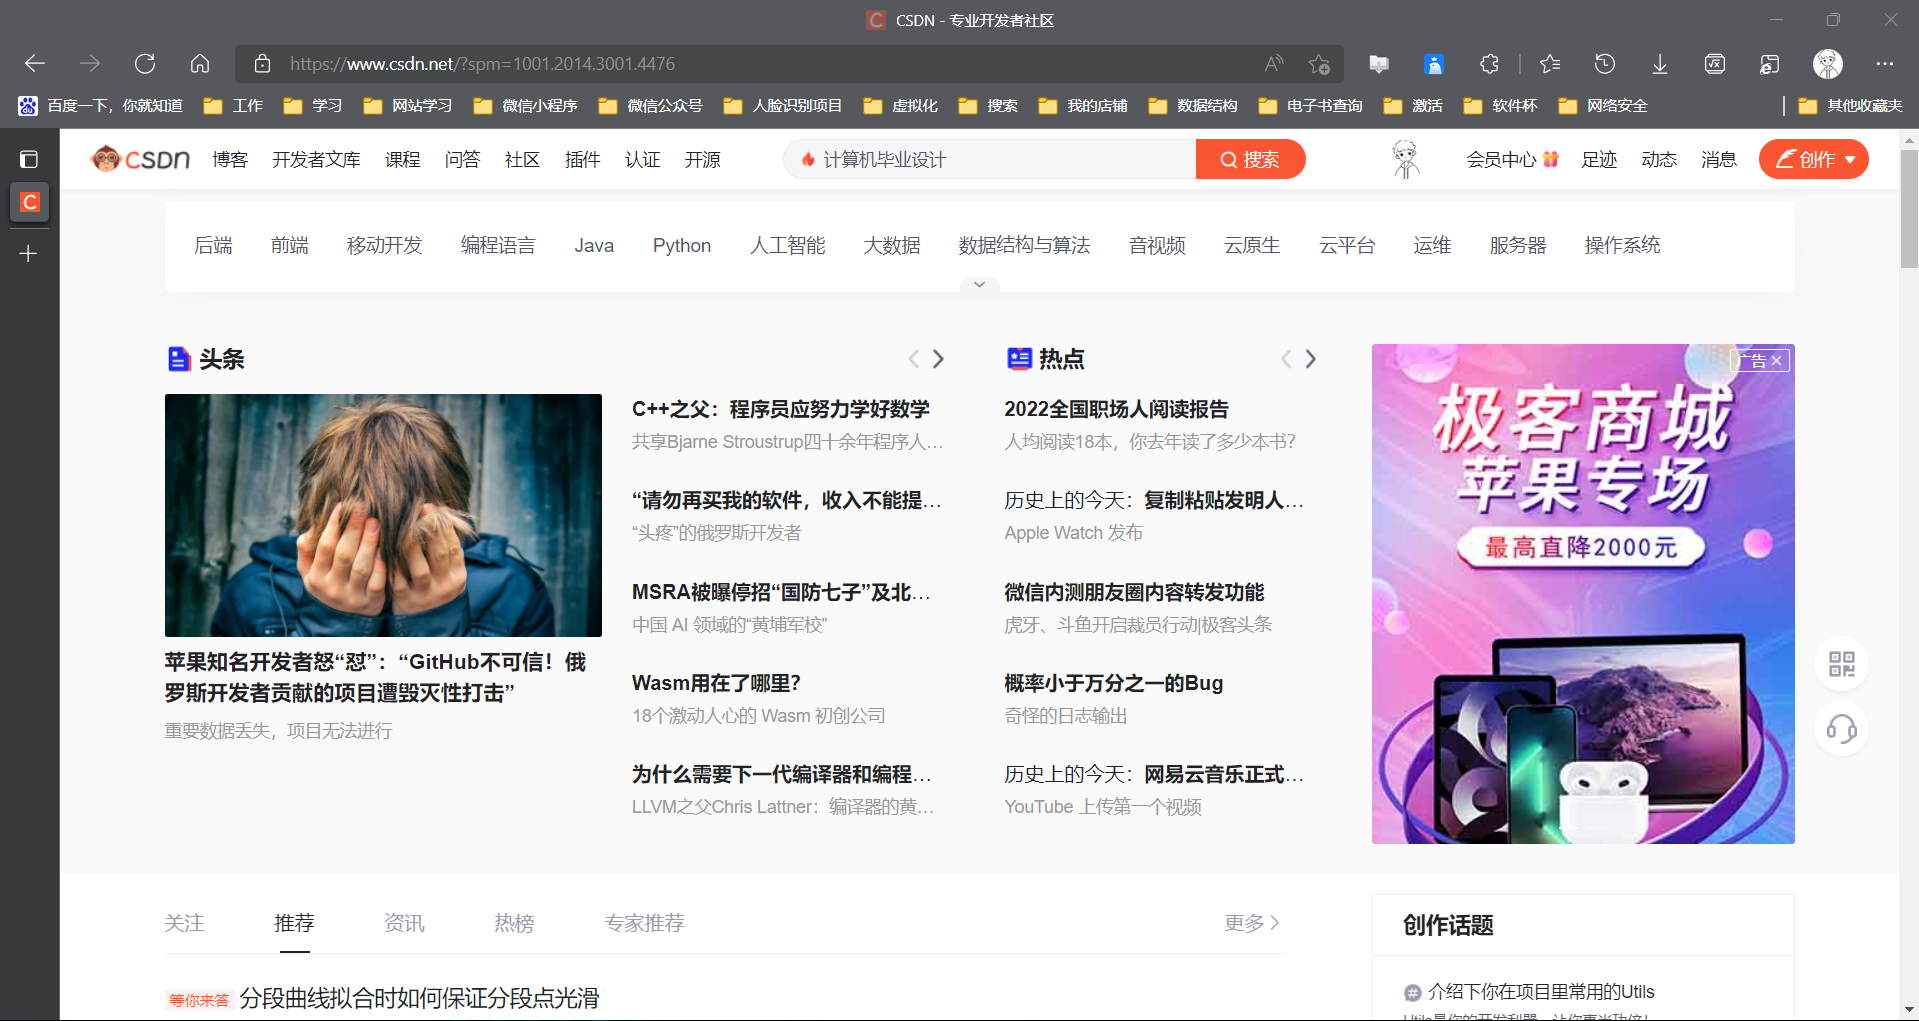
Task: Add this page to favorites star icon
Action: (x=1319, y=64)
